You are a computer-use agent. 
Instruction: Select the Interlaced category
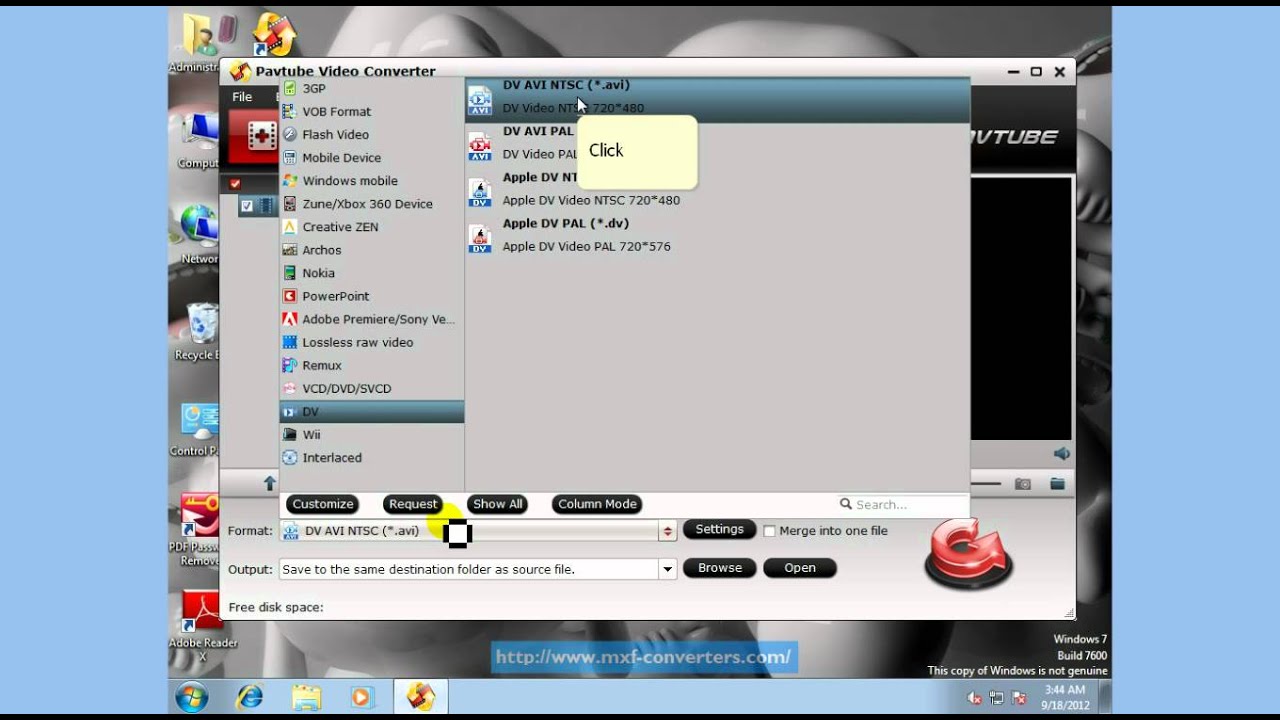click(x=372, y=457)
